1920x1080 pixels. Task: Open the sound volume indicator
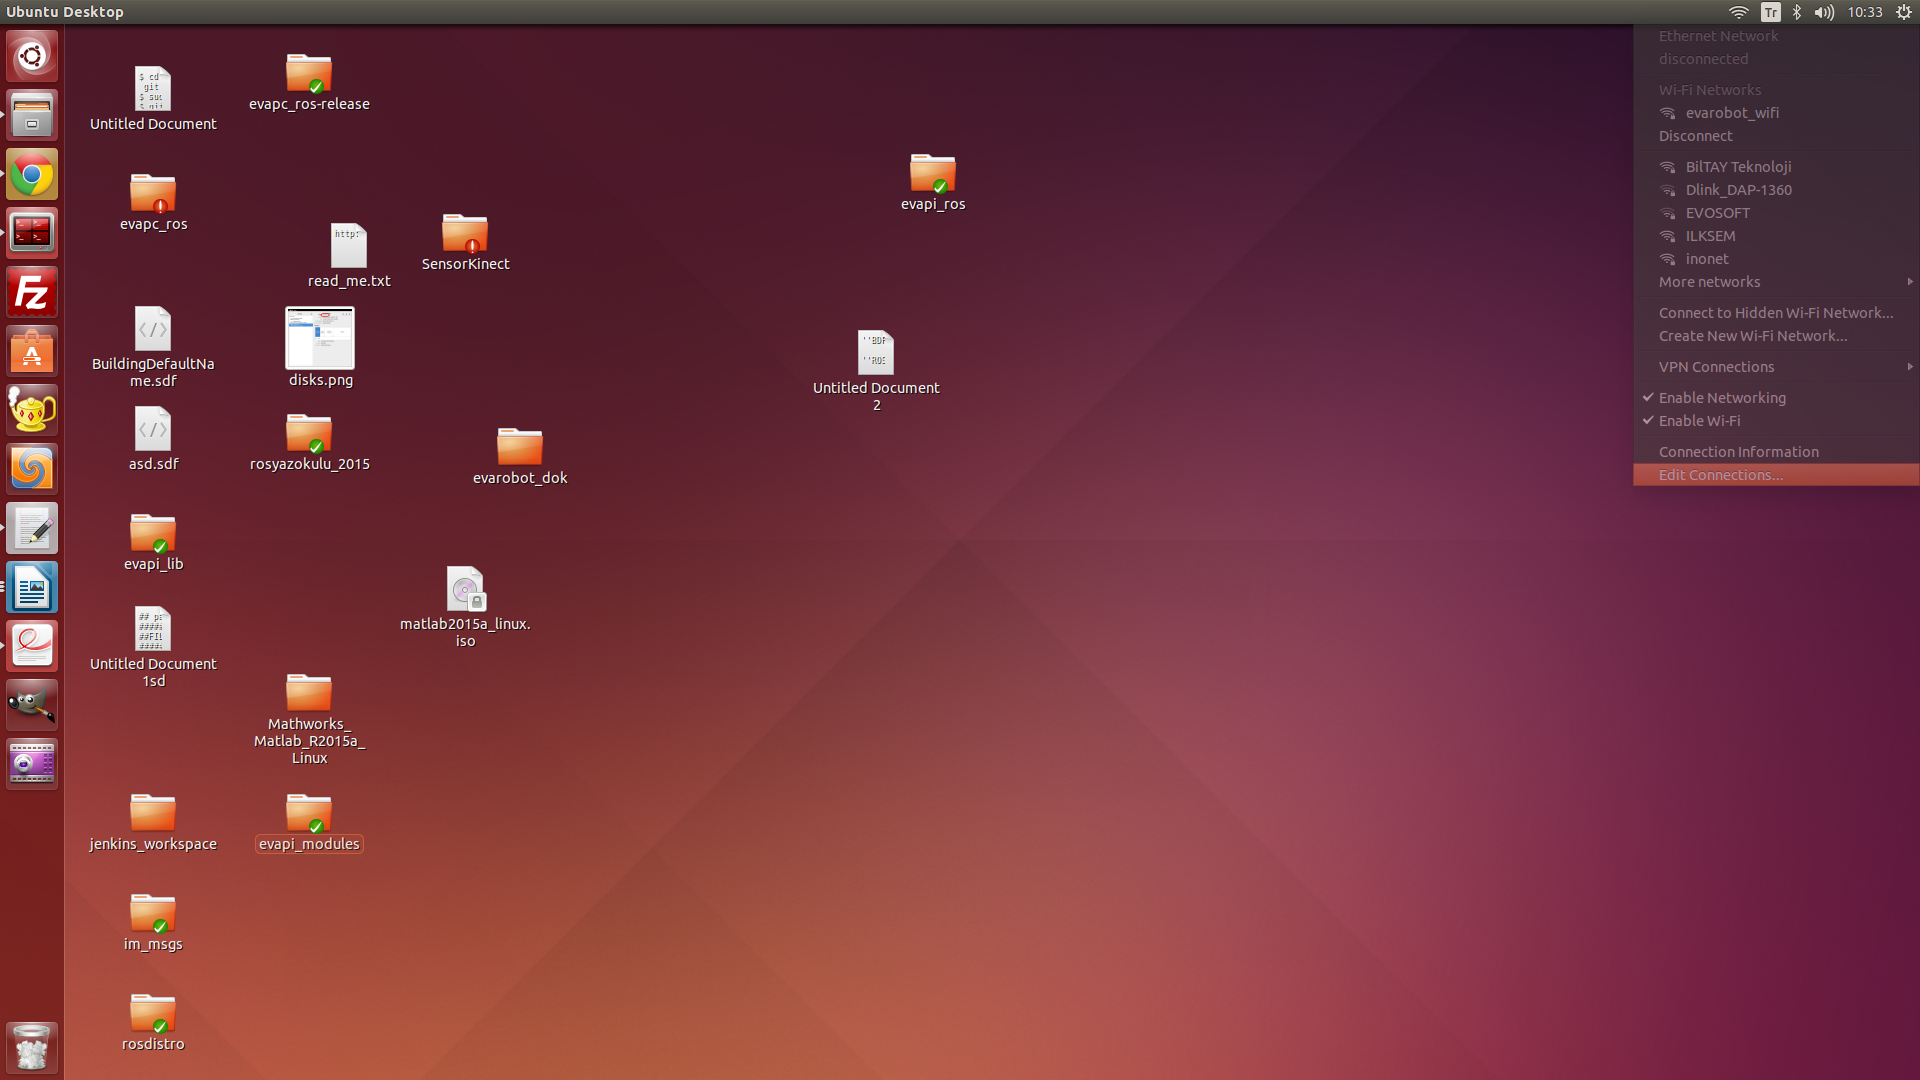coord(1824,12)
